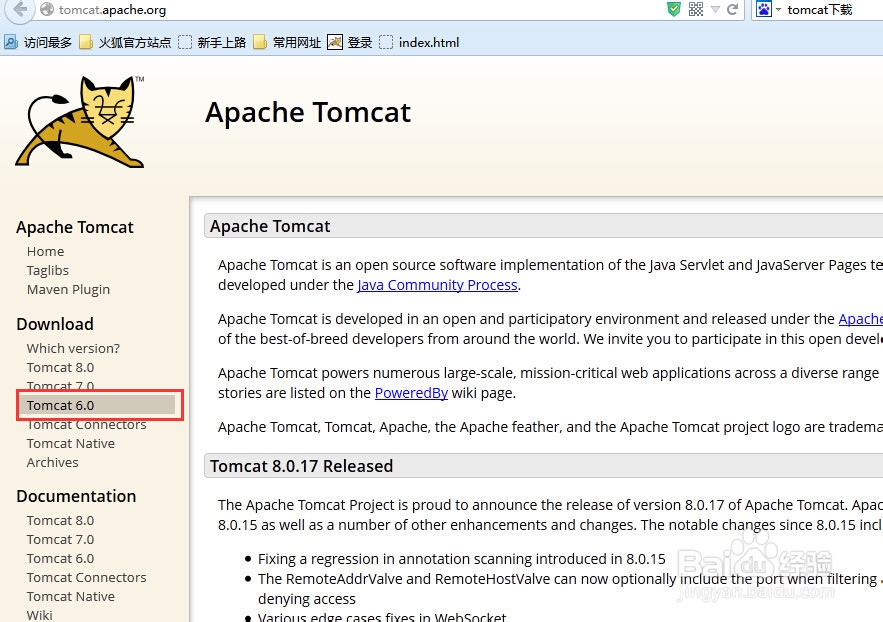Viewport: 883px width, 622px height.
Task: Follow the Java Community Process link
Action: pyautogui.click(x=438, y=285)
